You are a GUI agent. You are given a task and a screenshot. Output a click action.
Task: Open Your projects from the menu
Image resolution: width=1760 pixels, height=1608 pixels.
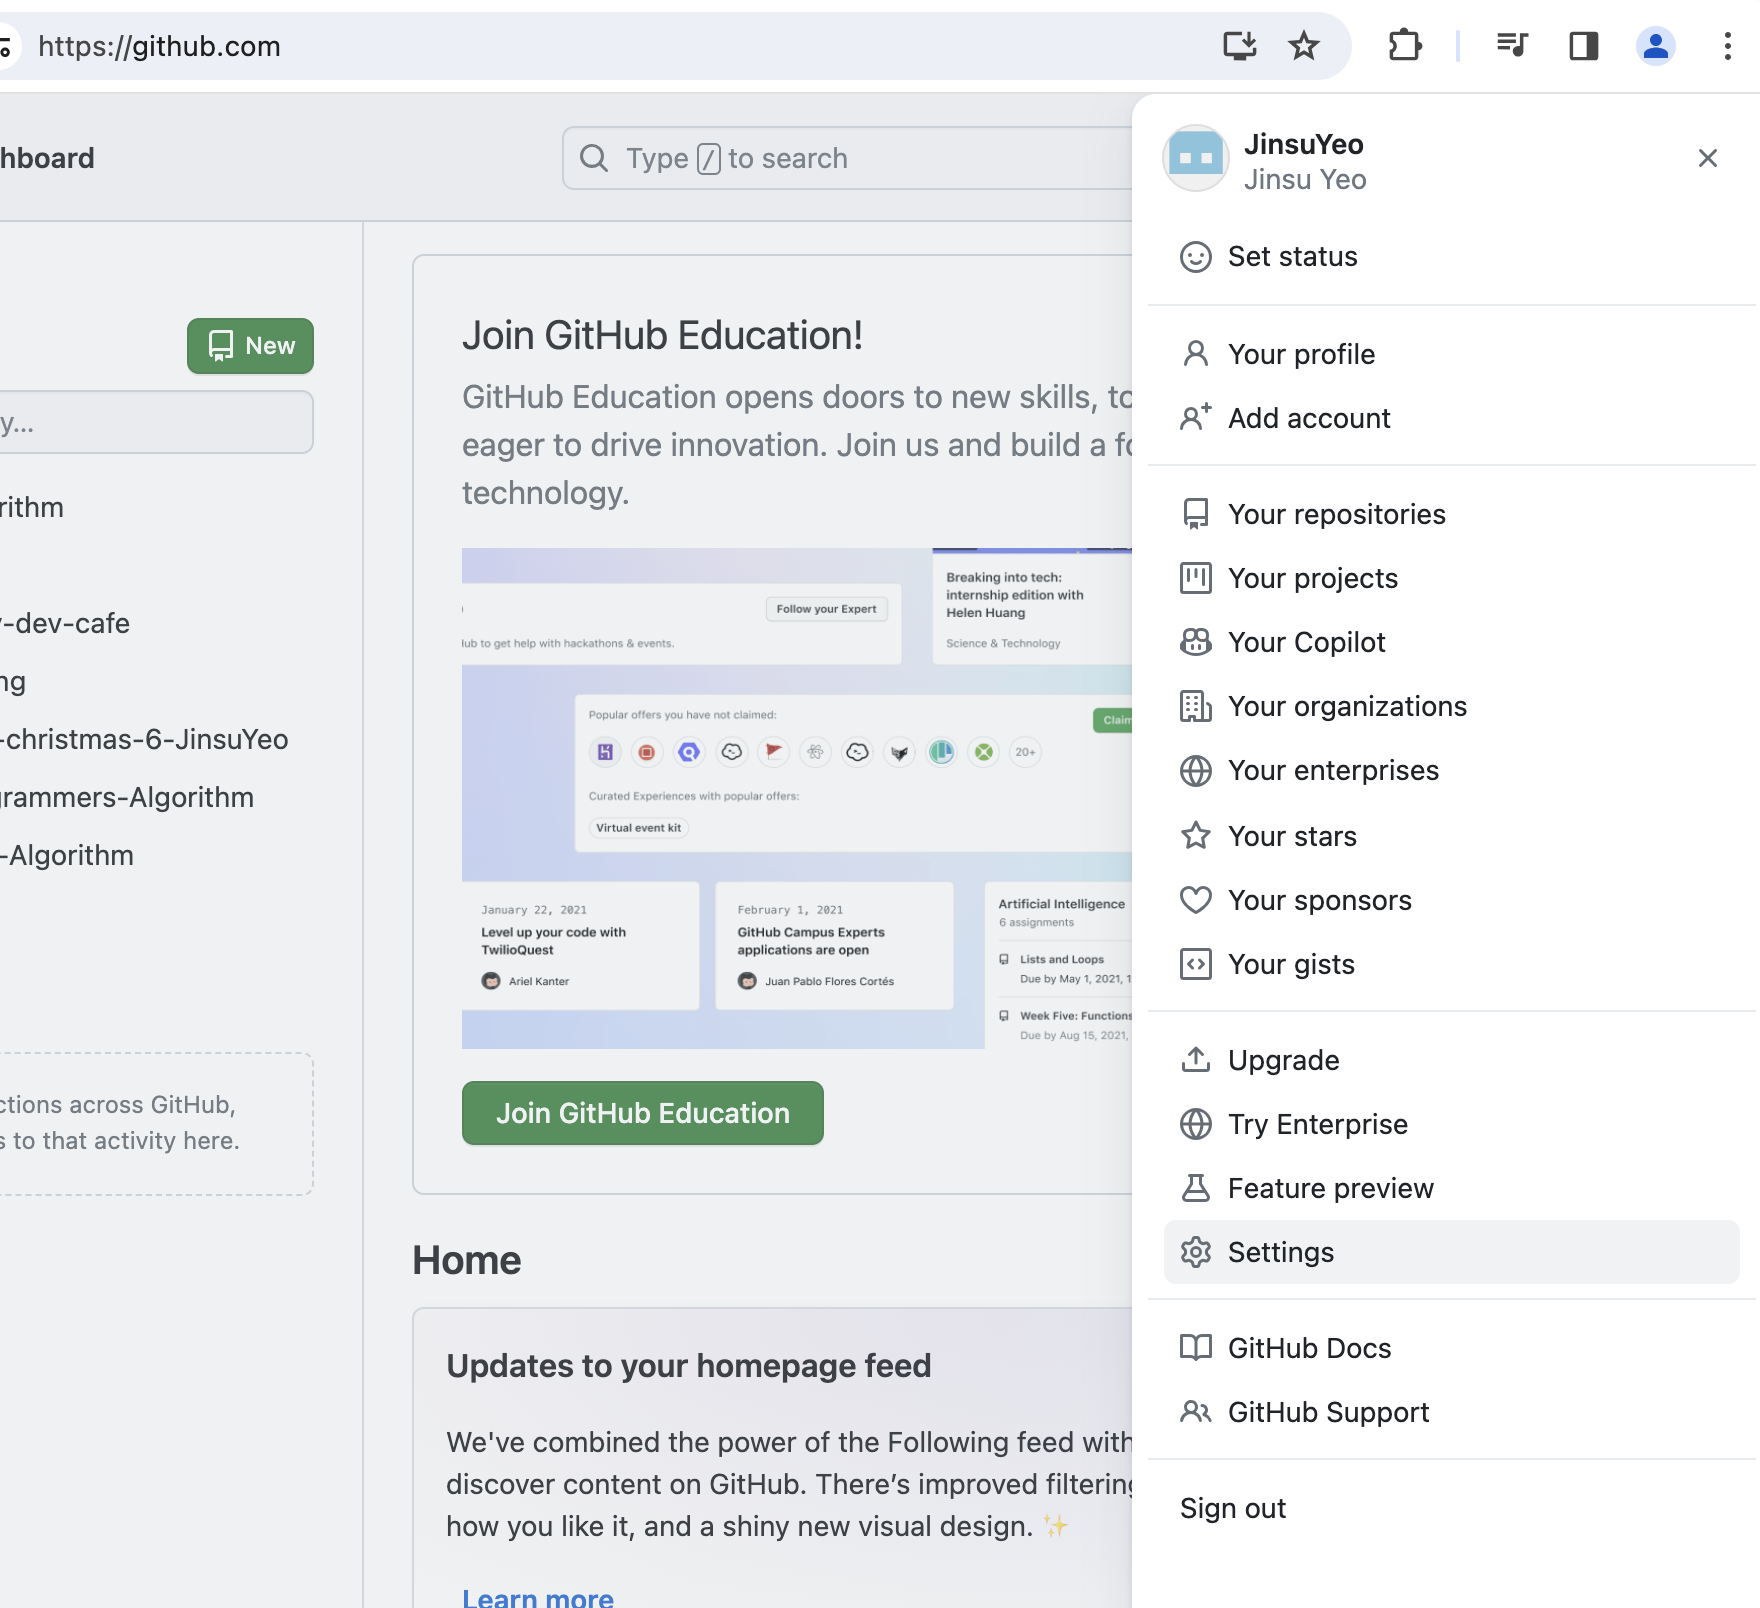[x=1451, y=578]
